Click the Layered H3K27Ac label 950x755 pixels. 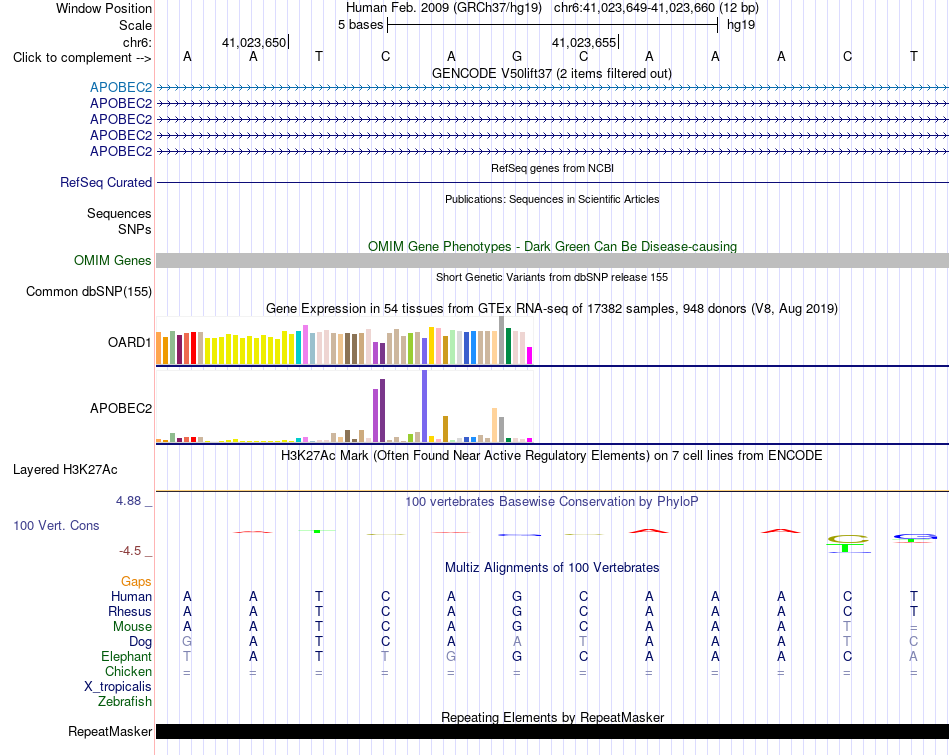(65, 470)
